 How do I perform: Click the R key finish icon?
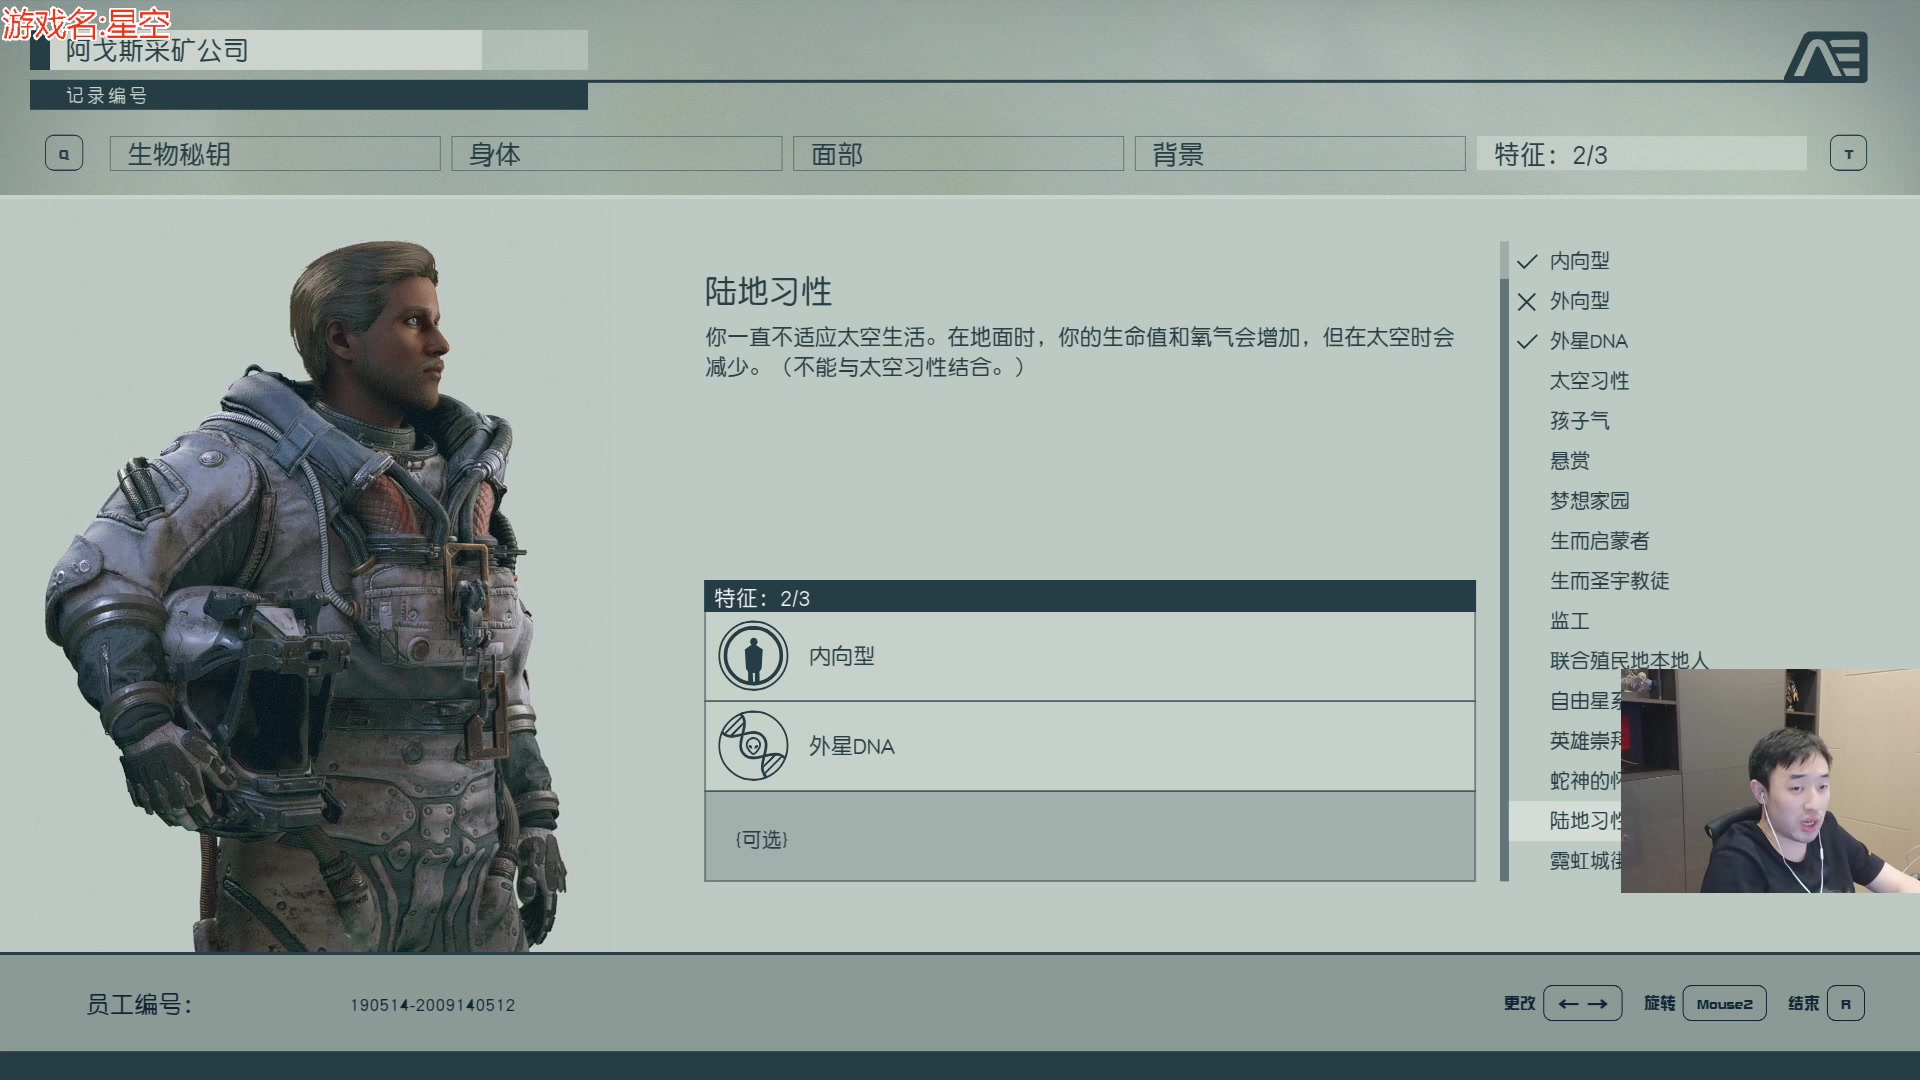pos(1845,1003)
